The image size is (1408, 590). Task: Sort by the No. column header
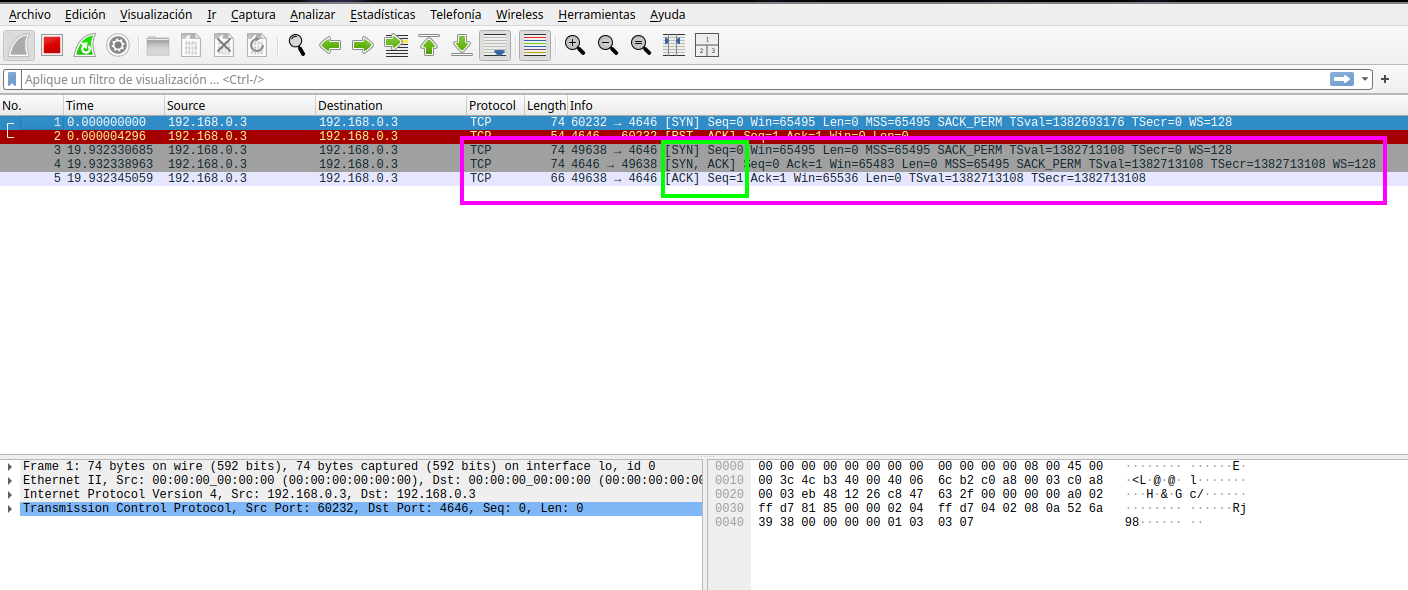(x=32, y=105)
